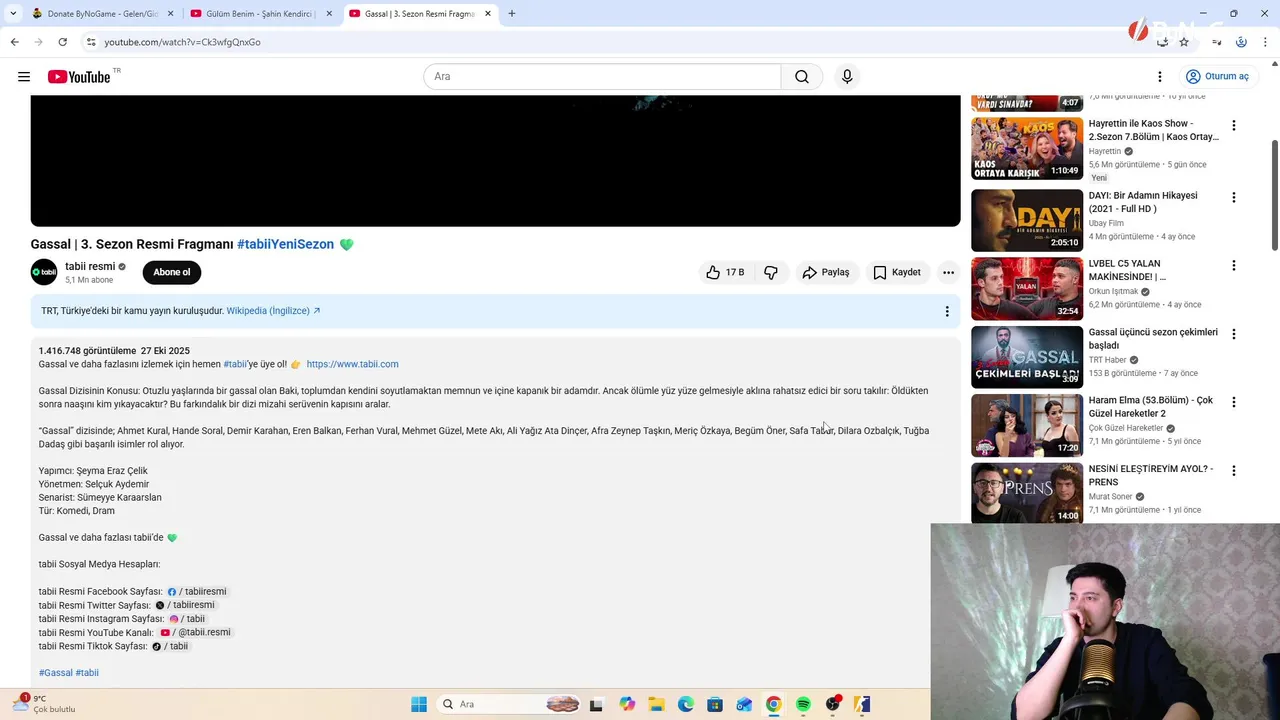Click the page vertical scrollbar
This screenshot has width=1280, height=720.
pyautogui.click(x=1274, y=195)
